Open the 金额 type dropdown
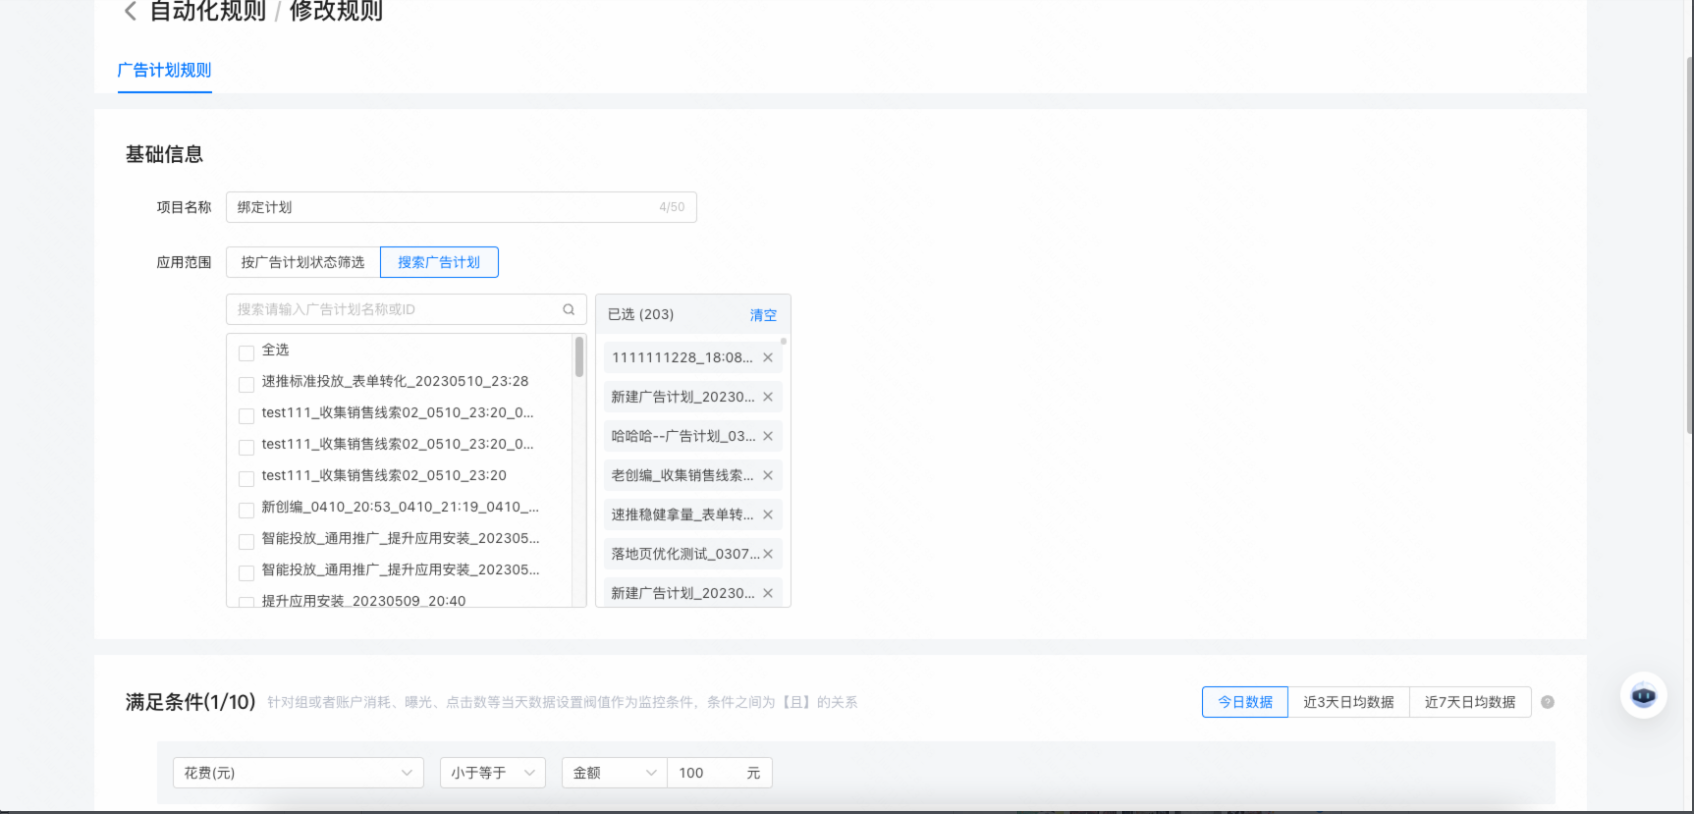The image size is (1694, 814). [614, 772]
